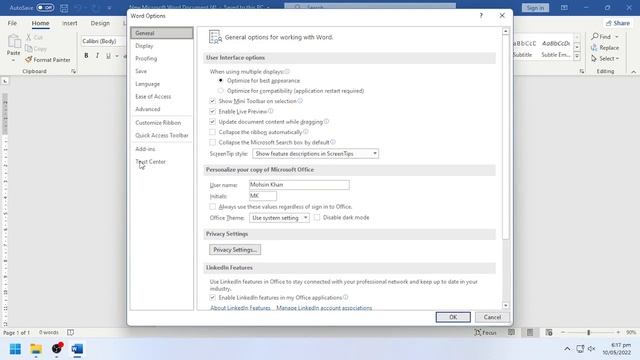The height and width of the screenshot is (360, 640).
Task: Uncheck Update document content while dragging
Action: (x=212, y=122)
